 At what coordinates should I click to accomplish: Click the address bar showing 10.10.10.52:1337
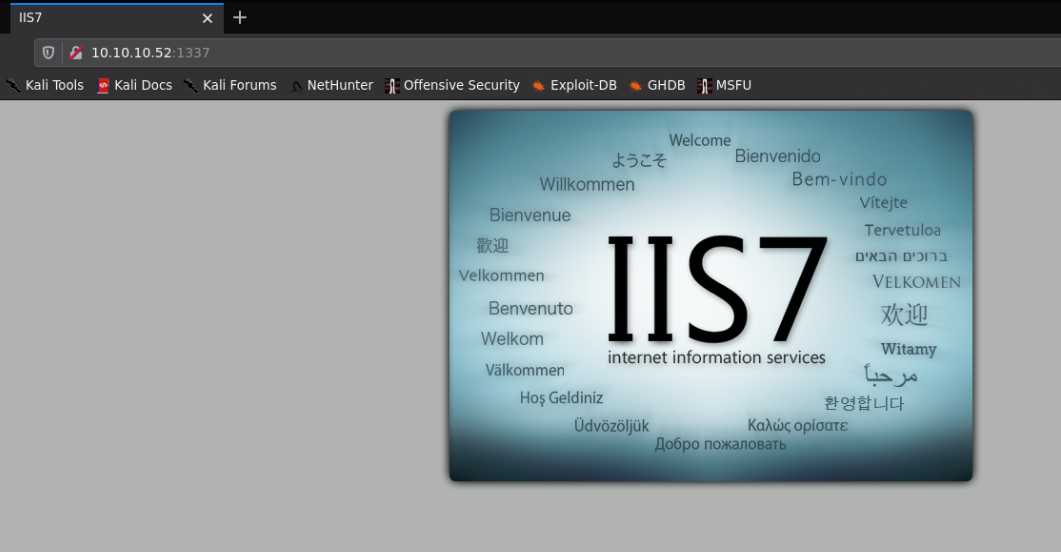(548, 53)
